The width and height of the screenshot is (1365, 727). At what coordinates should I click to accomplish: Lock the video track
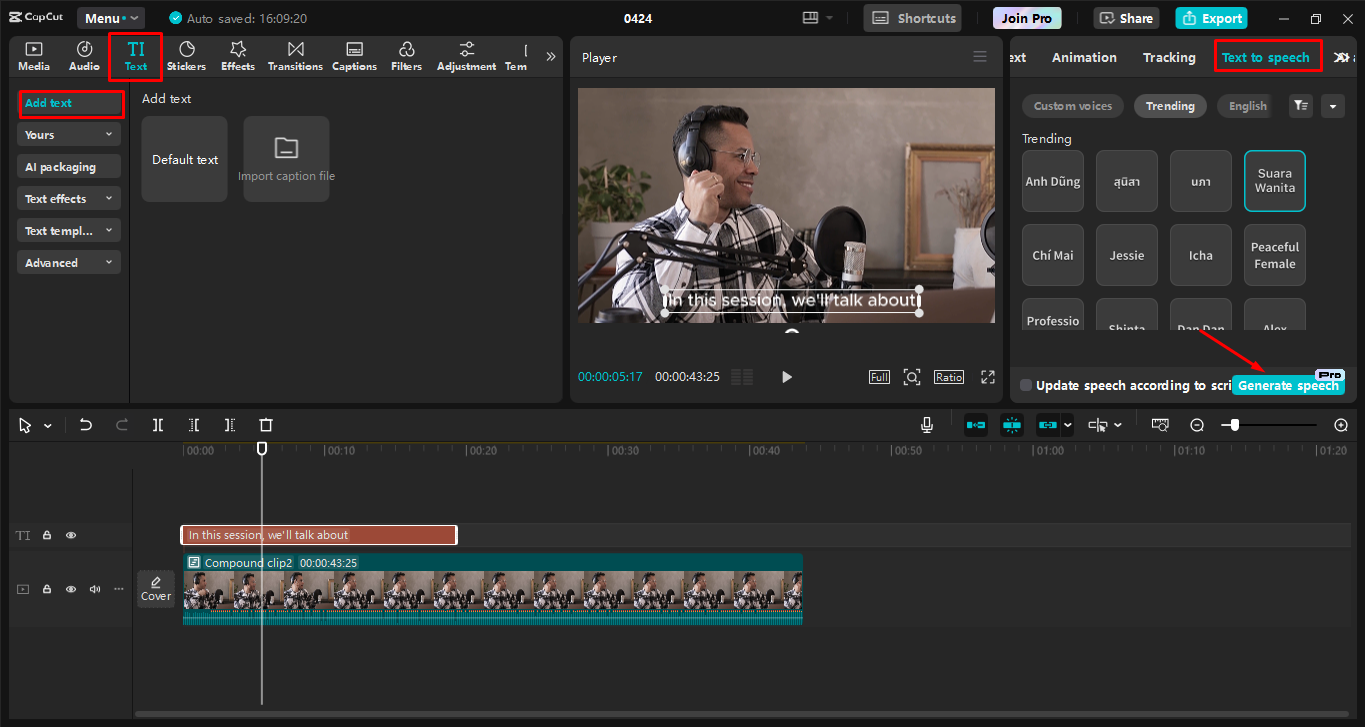tap(47, 589)
